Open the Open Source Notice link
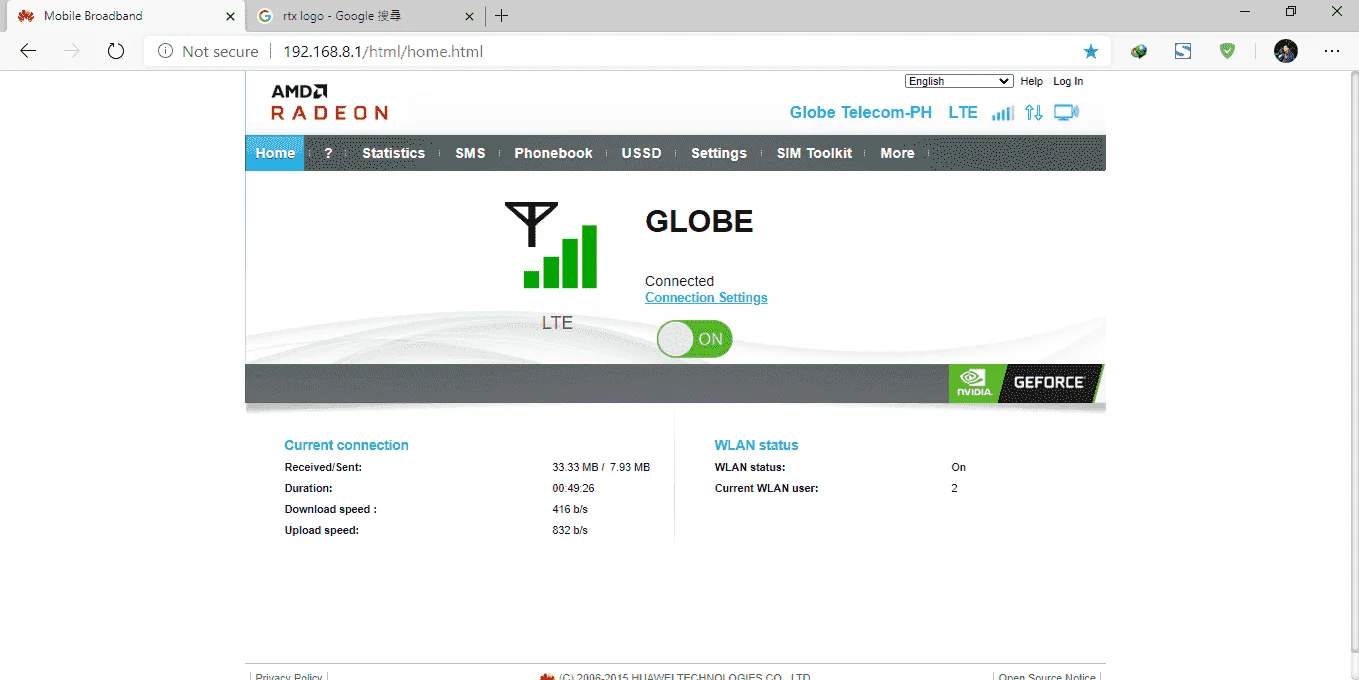The width and height of the screenshot is (1359, 680). pos(1047,677)
